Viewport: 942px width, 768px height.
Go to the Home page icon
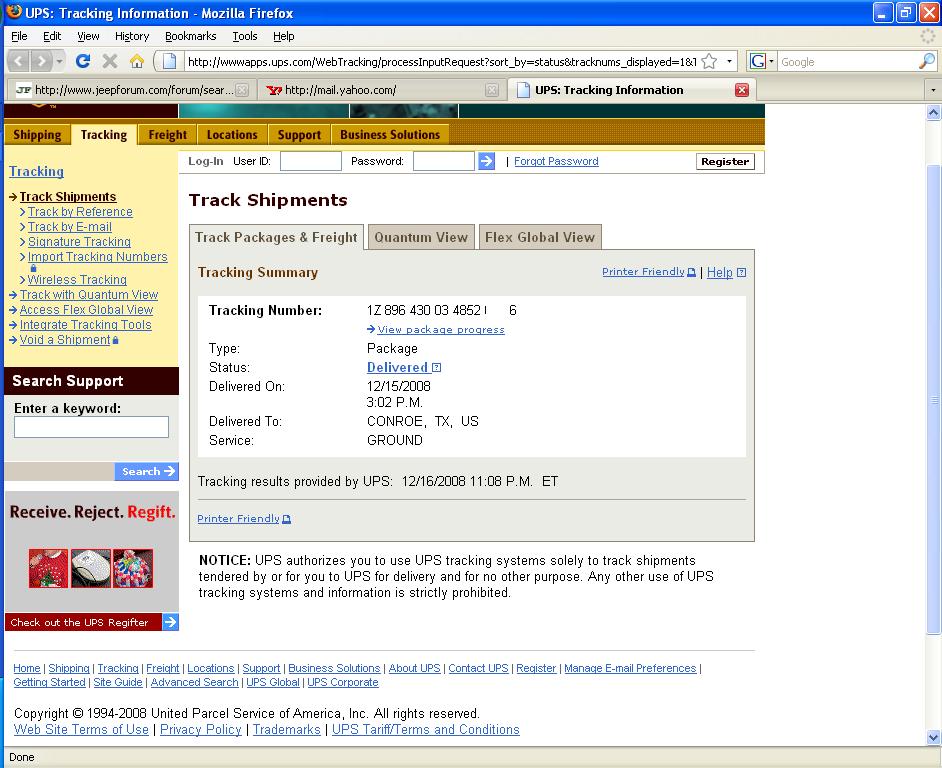point(137,61)
